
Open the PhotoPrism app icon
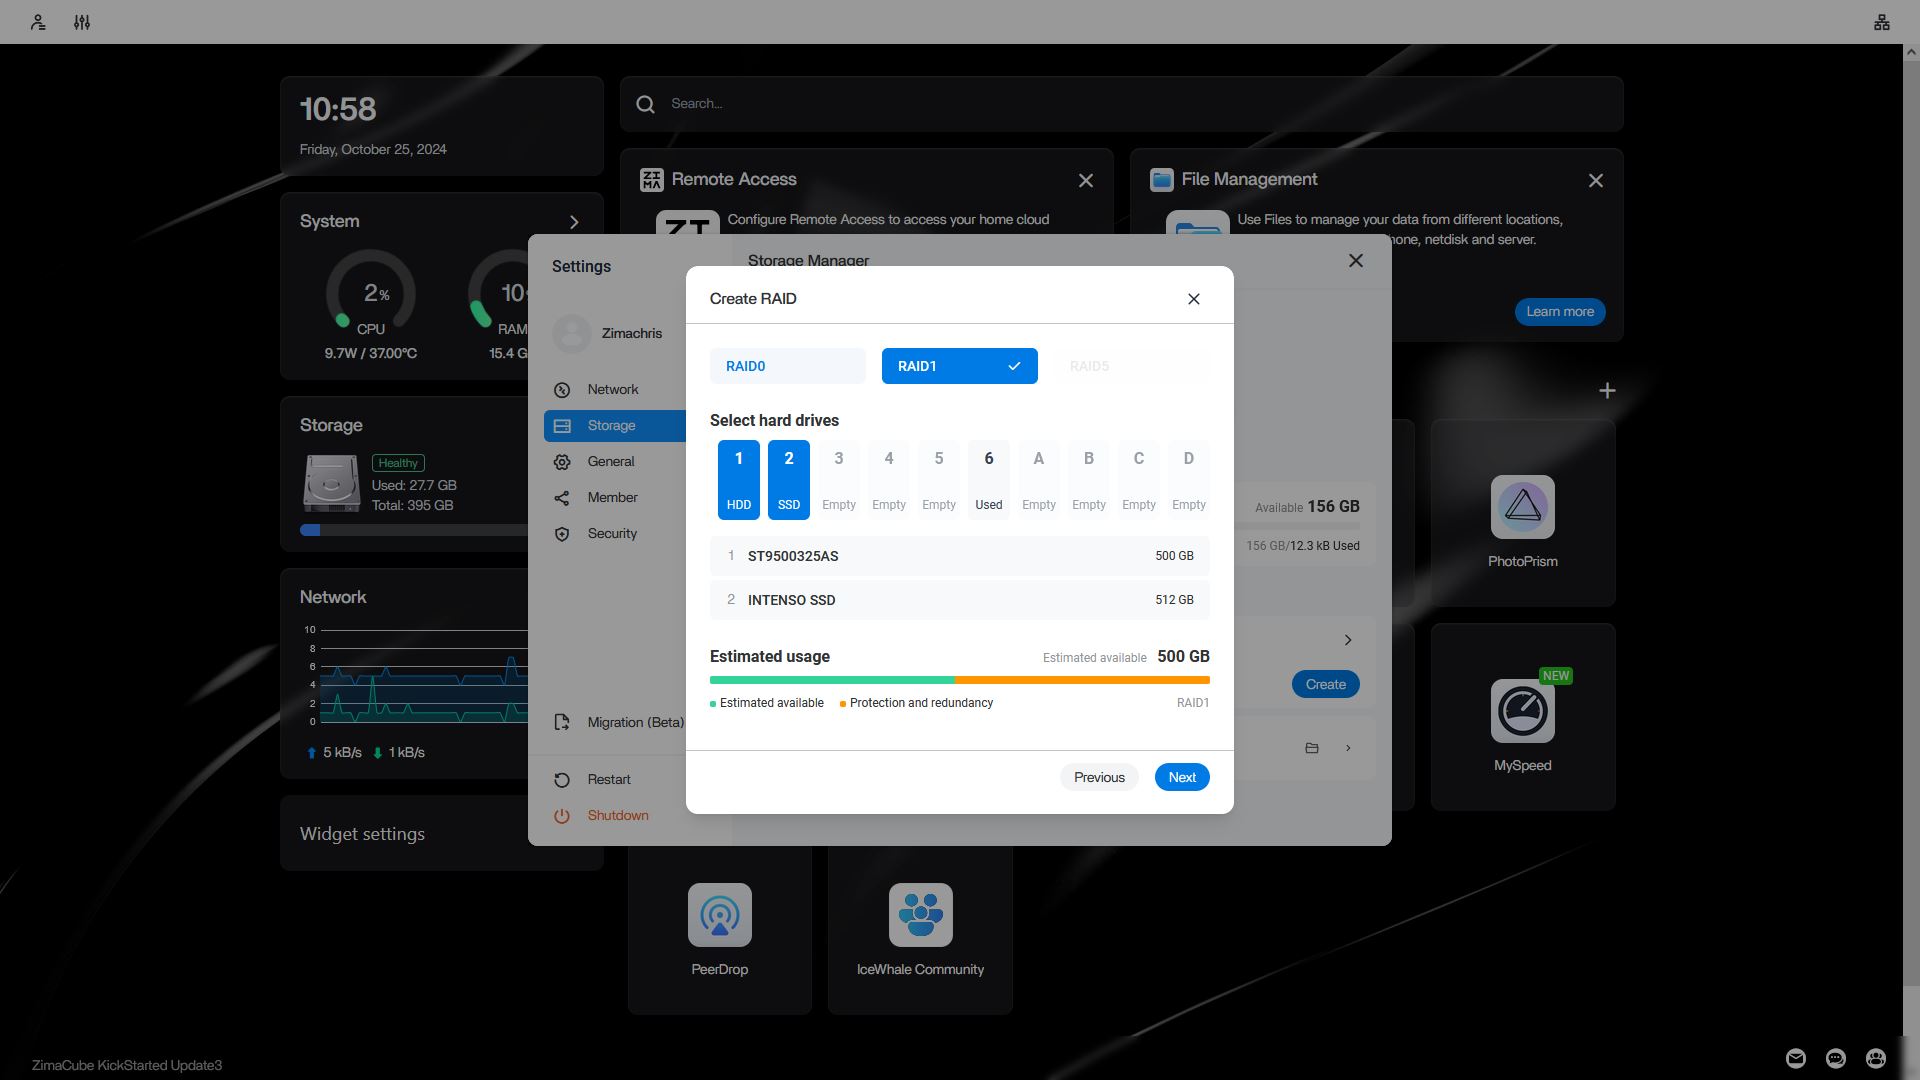tap(1522, 507)
